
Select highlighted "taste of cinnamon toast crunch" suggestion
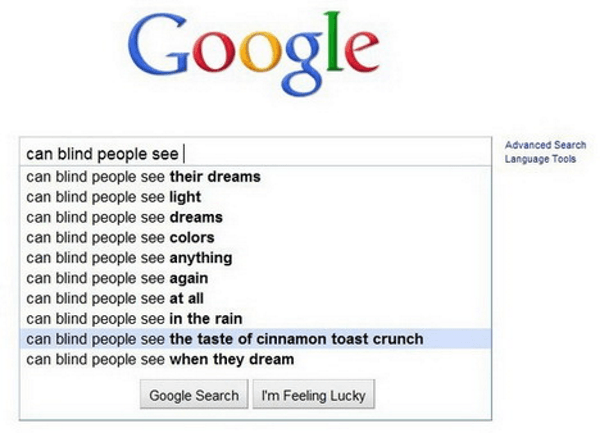[255, 339]
